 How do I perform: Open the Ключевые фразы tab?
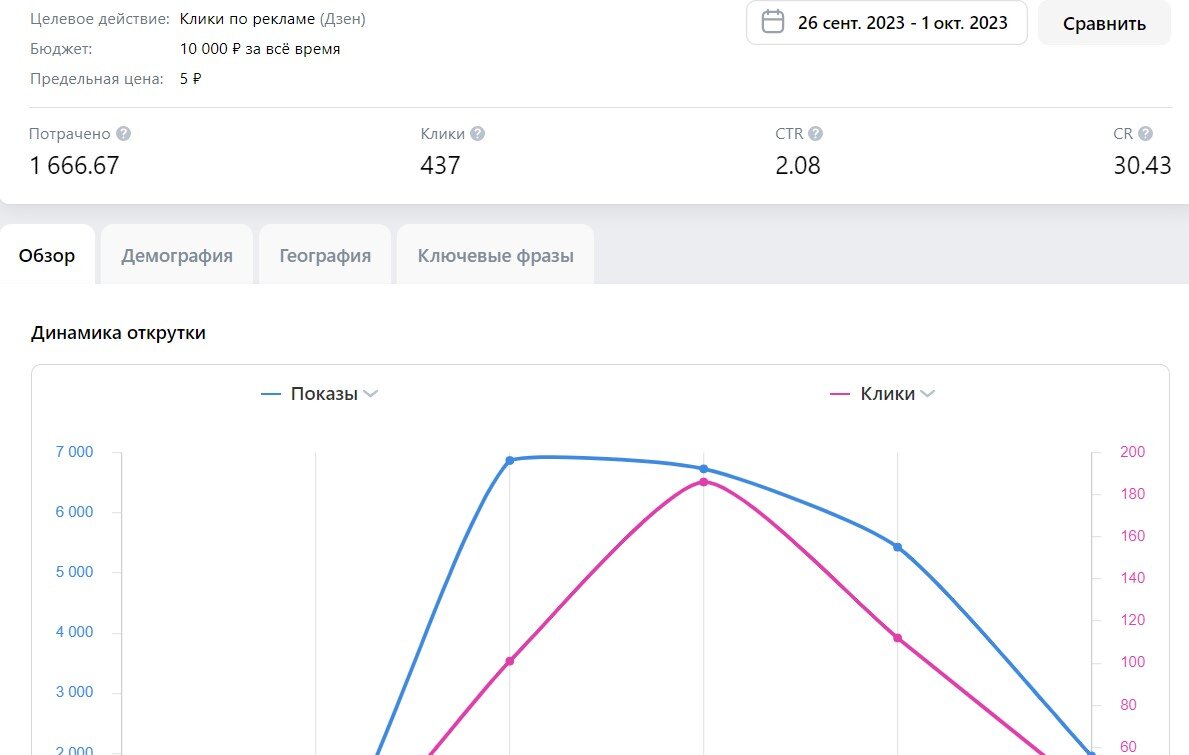pos(495,255)
